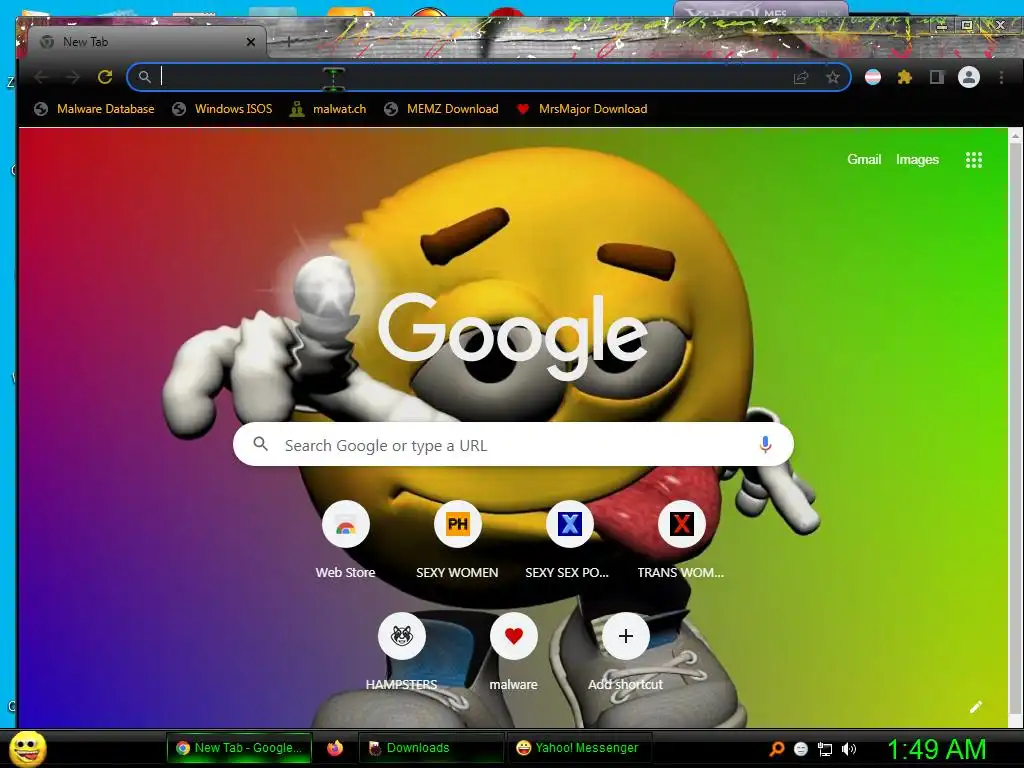The width and height of the screenshot is (1024, 768).
Task: Open the Google apps grid
Action: (x=974, y=160)
